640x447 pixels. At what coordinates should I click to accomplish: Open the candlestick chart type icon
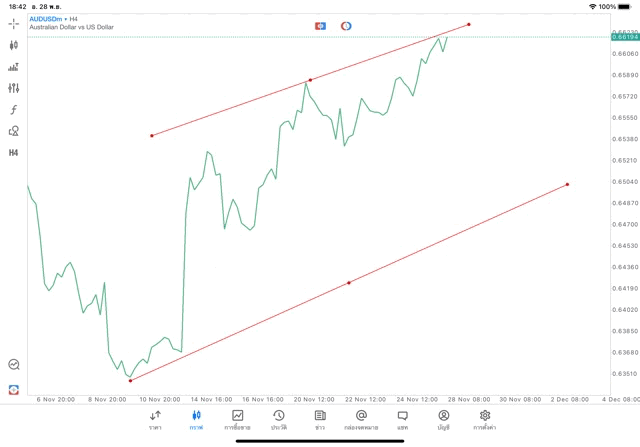14,45
